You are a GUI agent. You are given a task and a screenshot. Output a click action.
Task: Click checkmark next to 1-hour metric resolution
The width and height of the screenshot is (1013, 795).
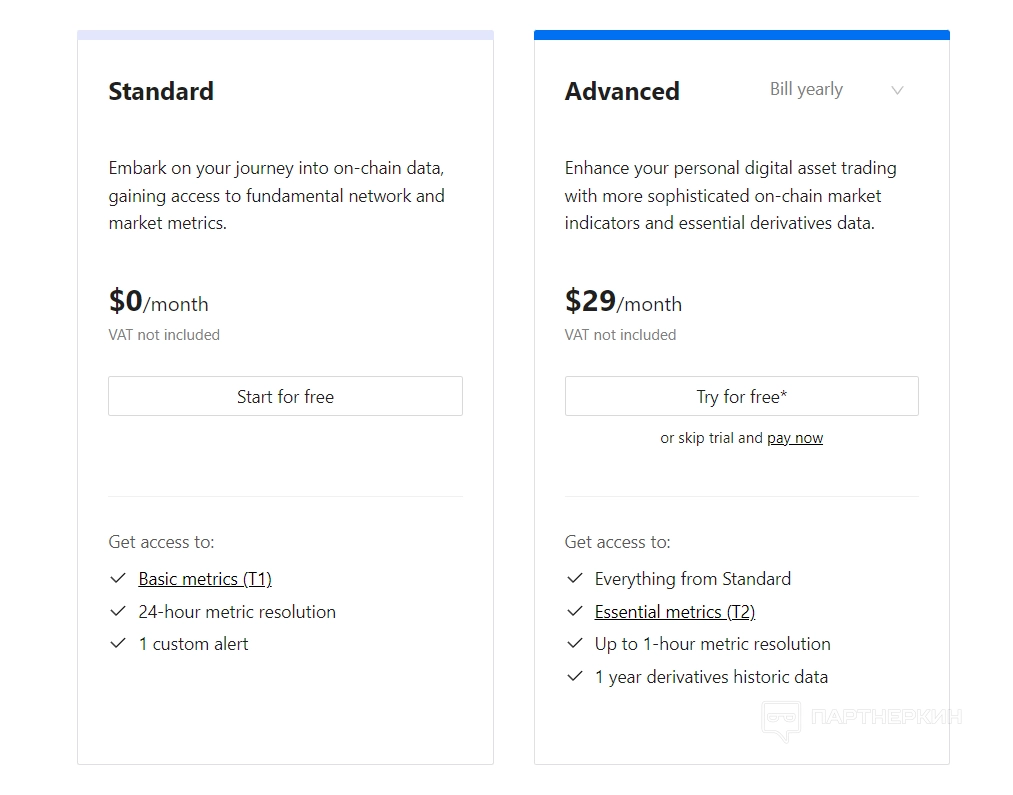574,644
